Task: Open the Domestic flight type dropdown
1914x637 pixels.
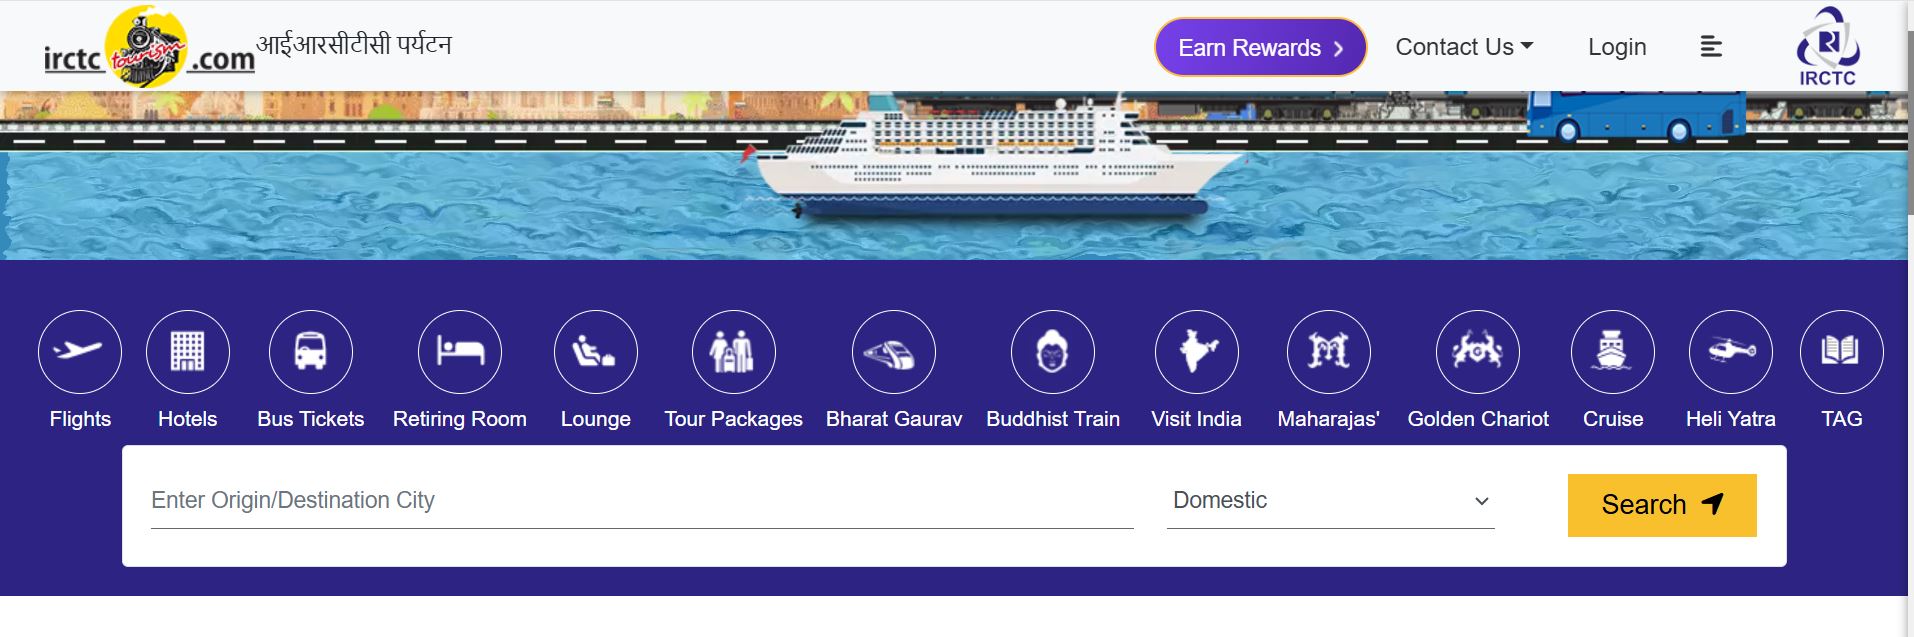Action: [x=1330, y=500]
